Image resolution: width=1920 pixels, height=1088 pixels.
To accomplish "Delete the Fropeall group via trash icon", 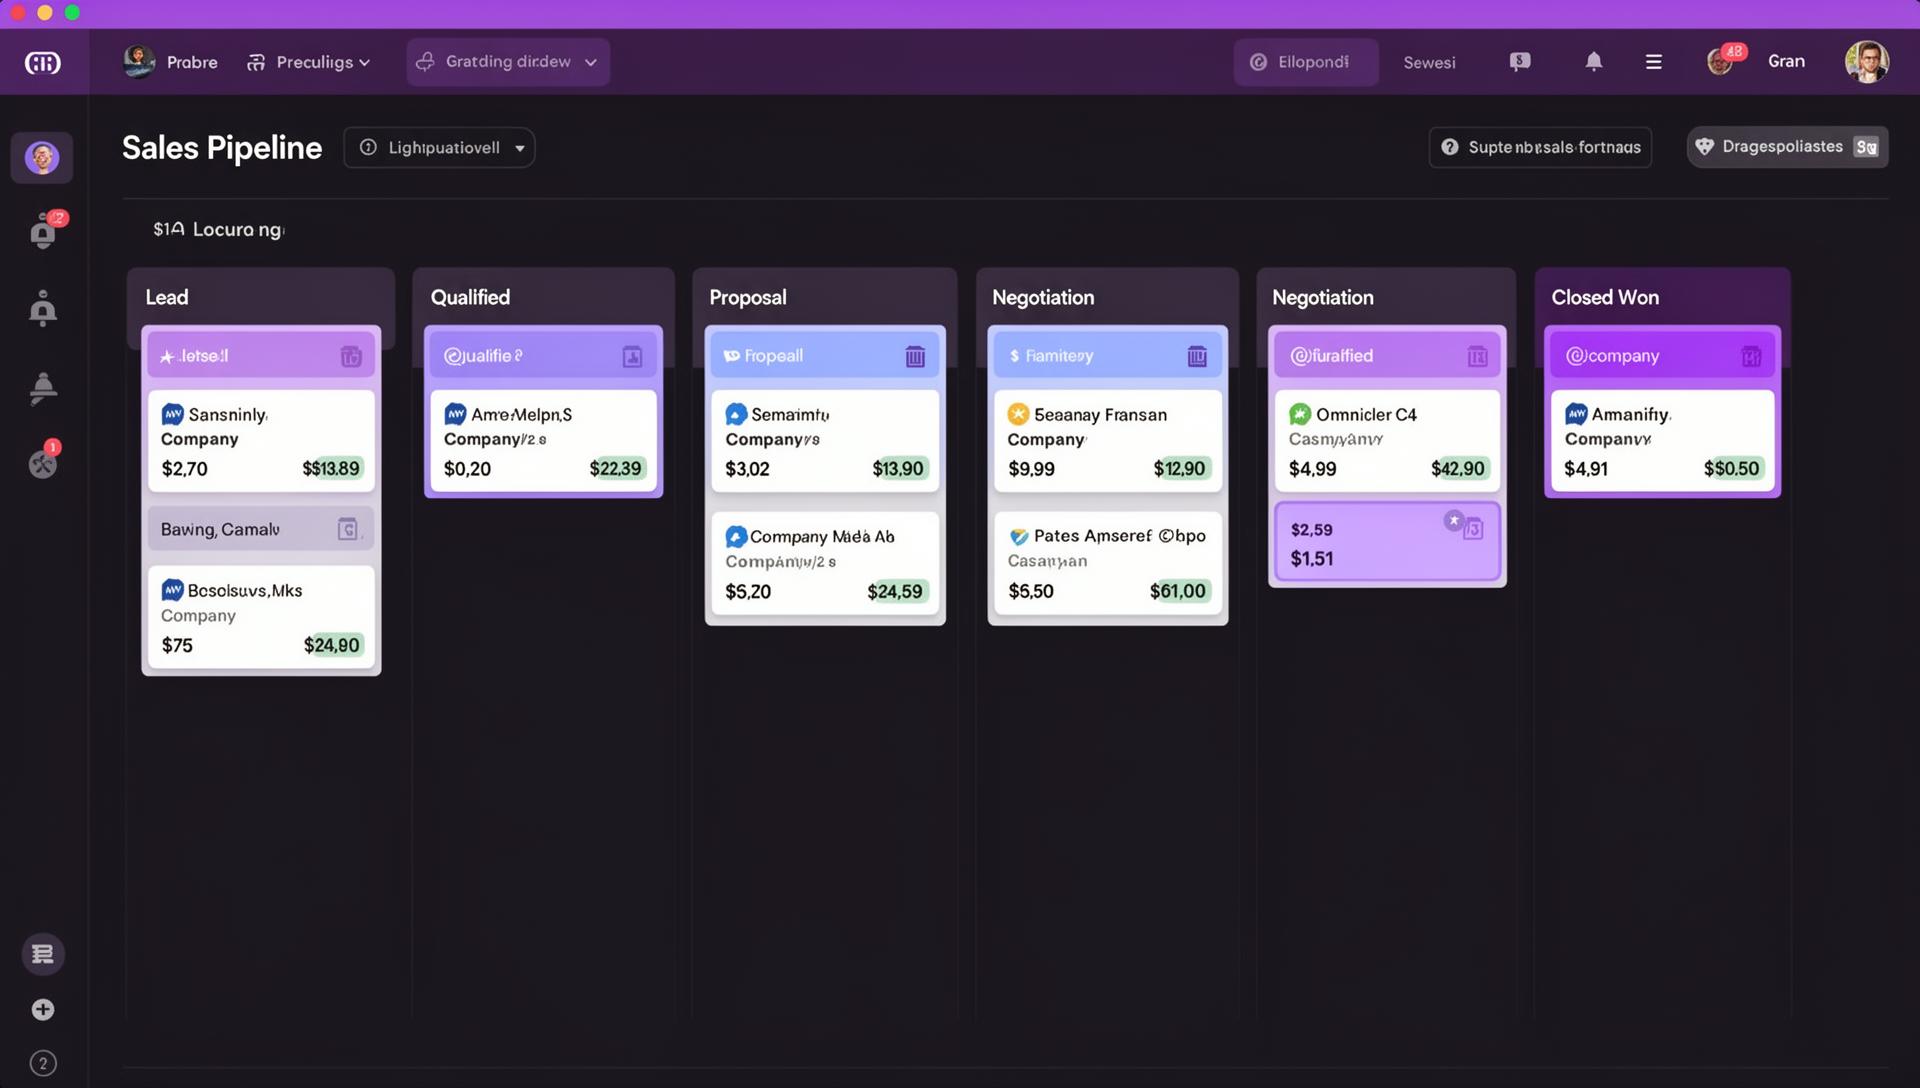I will [x=915, y=357].
